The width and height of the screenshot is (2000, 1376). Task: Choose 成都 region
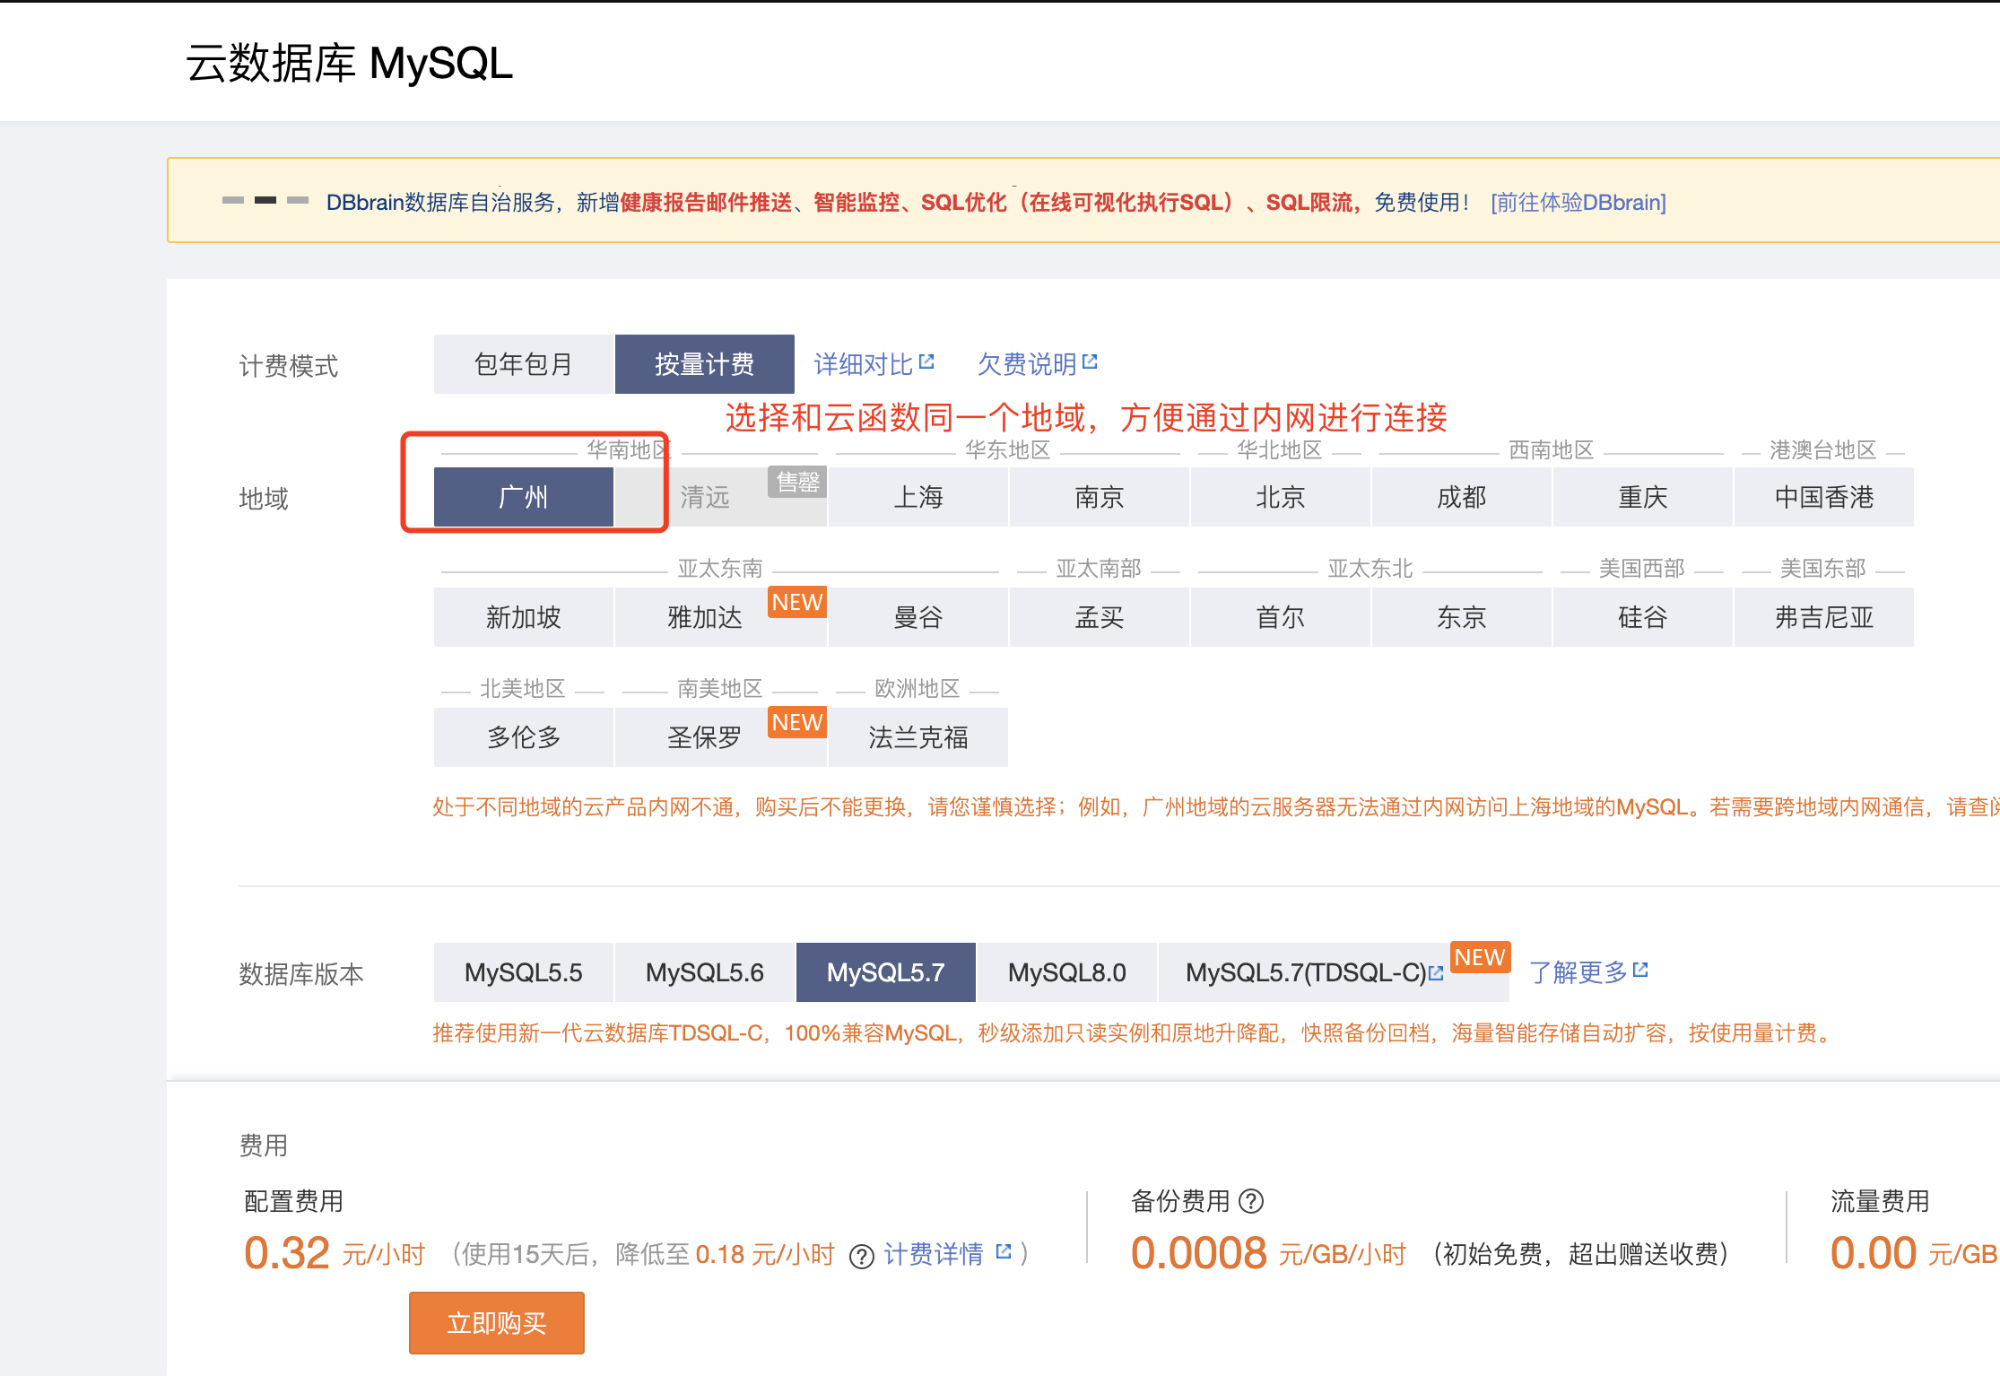click(1461, 497)
